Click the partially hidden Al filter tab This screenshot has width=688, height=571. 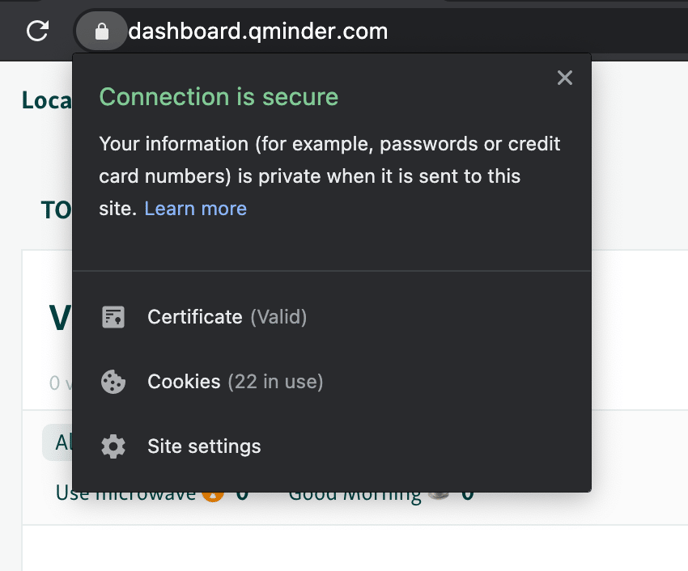coord(58,442)
